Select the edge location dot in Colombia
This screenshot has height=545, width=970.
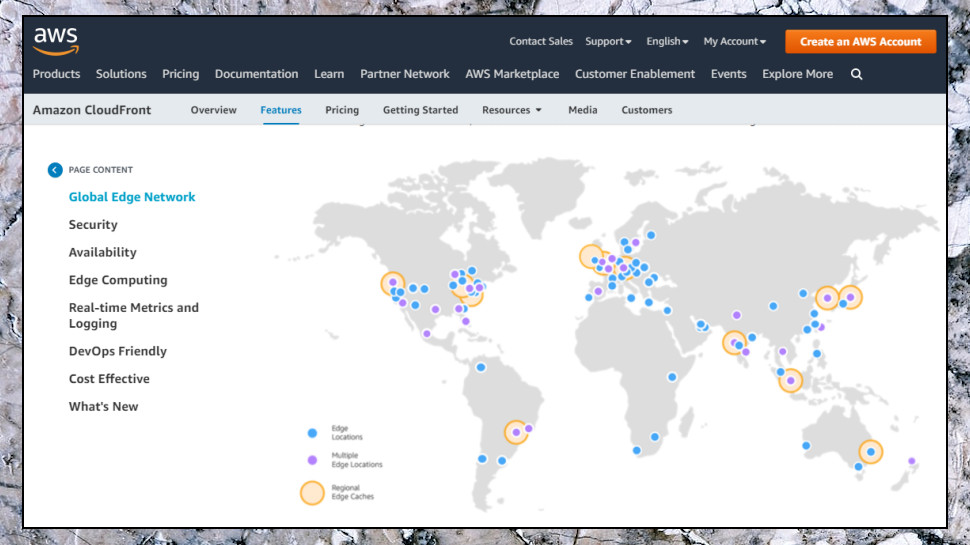click(x=481, y=367)
